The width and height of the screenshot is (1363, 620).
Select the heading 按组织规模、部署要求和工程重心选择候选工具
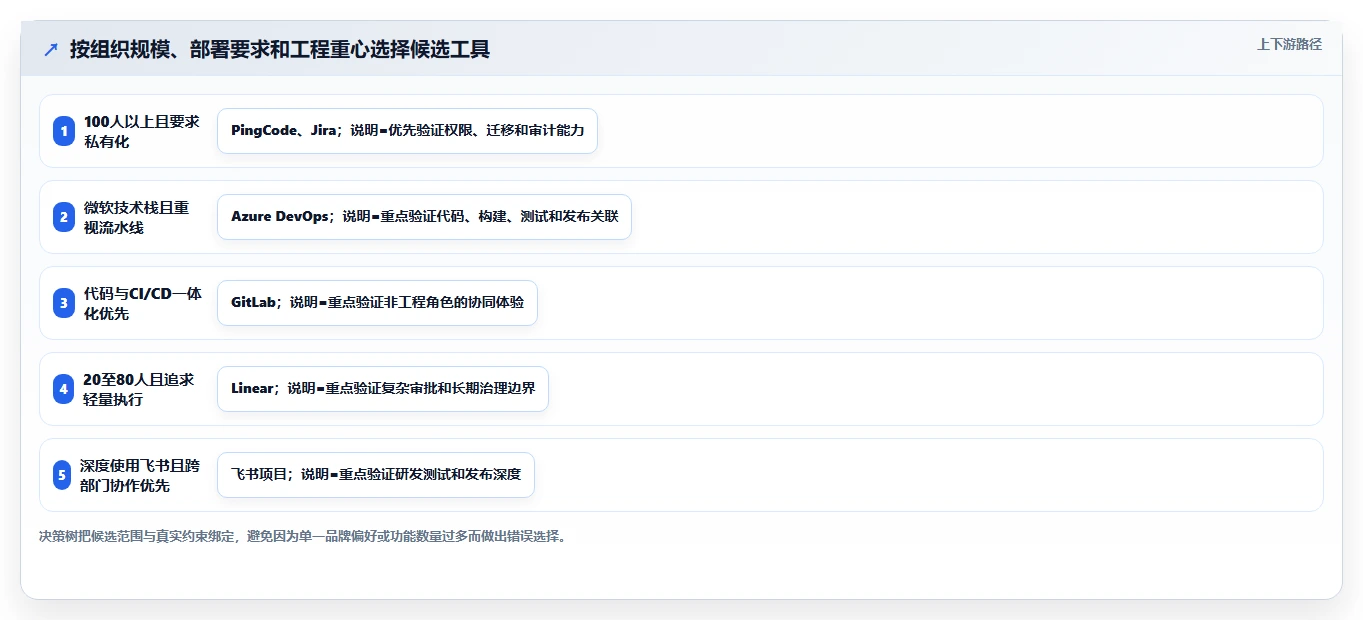(280, 49)
